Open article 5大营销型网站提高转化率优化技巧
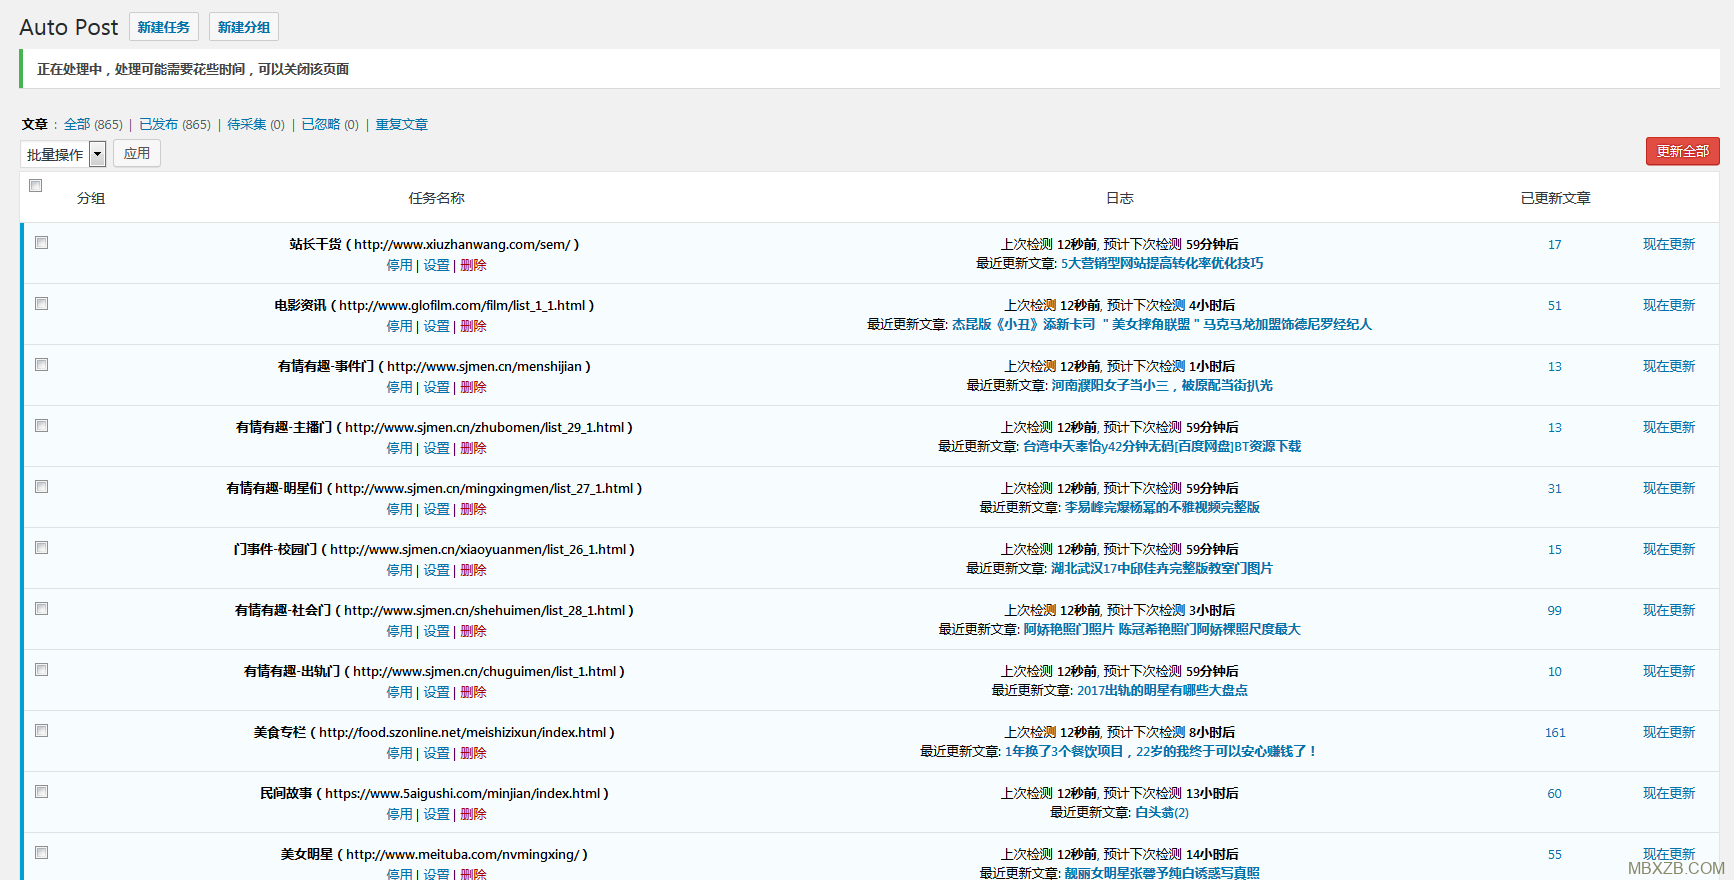The height and width of the screenshot is (880, 1734). pos(1162,264)
